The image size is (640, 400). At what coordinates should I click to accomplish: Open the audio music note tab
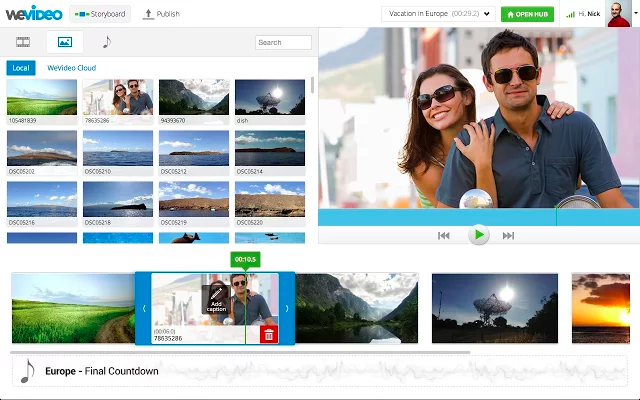[x=107, y=42]
